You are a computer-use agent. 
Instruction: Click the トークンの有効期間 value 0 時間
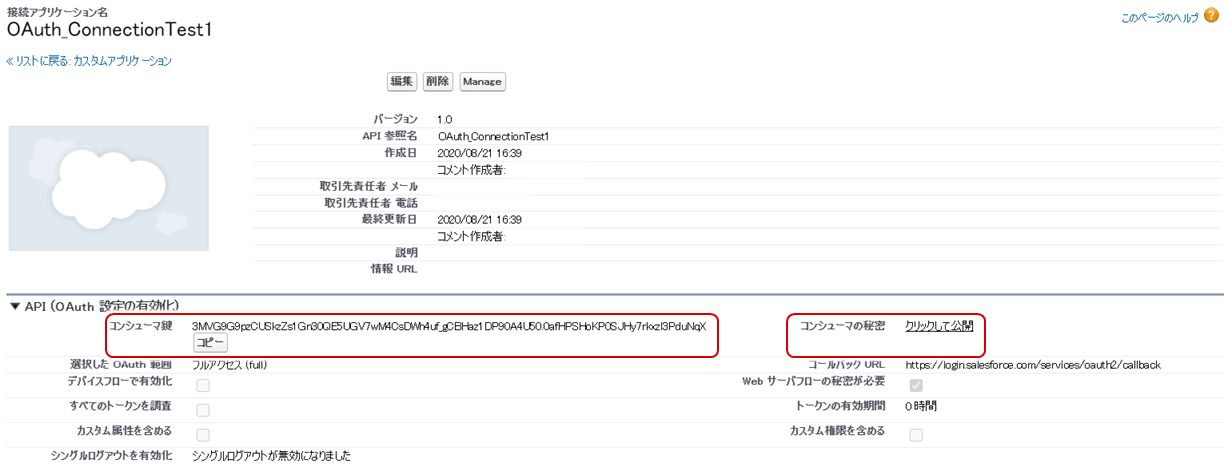point(921,406)
